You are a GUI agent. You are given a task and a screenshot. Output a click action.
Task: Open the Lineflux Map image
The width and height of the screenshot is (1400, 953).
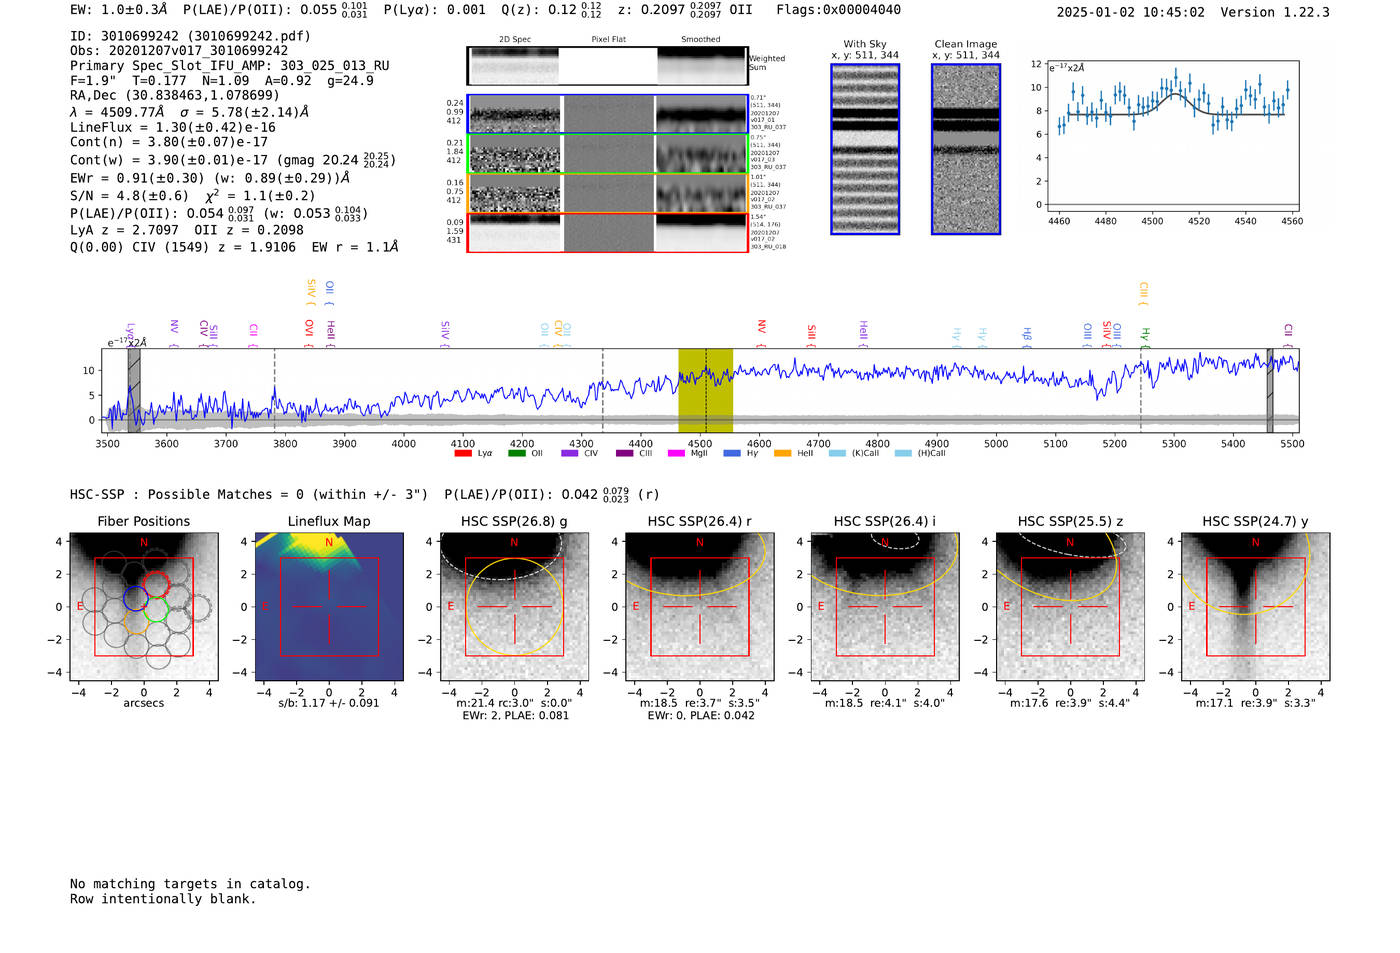(329, 606)
